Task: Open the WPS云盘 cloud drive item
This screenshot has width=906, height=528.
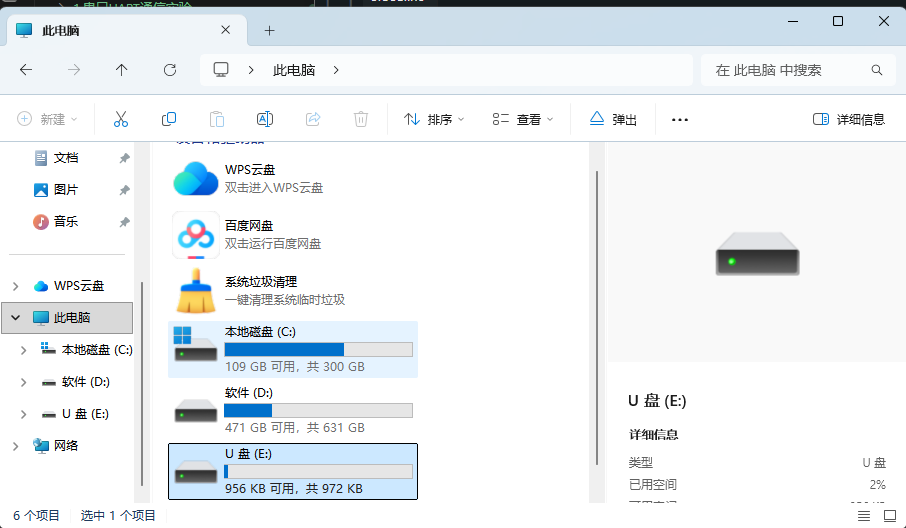Action: [x=248, y=179]
